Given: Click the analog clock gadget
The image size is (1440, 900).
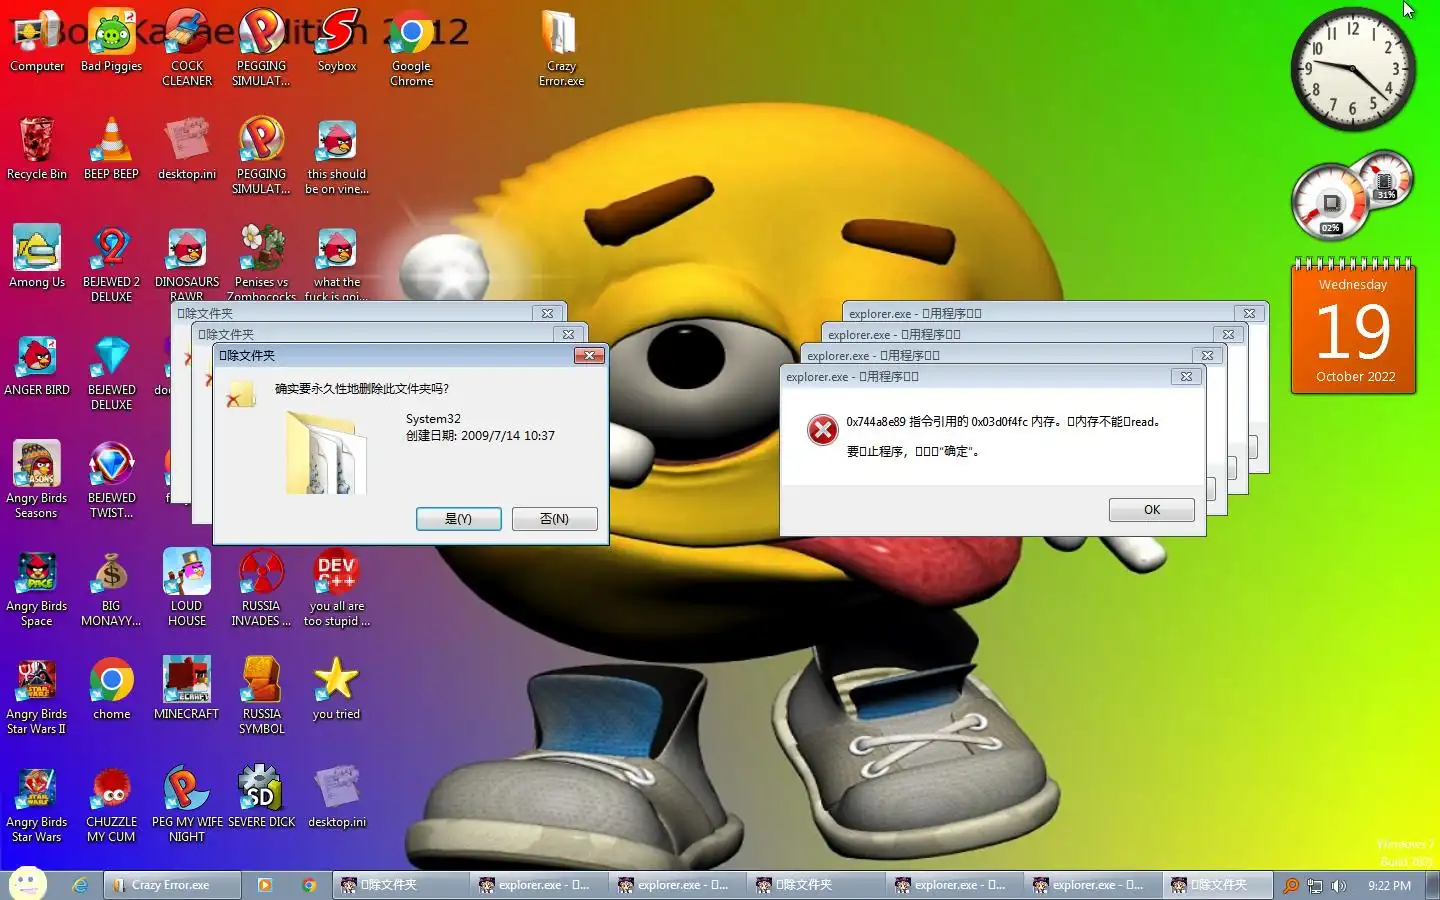Looking at the screenshot, I should [1353, 69].
